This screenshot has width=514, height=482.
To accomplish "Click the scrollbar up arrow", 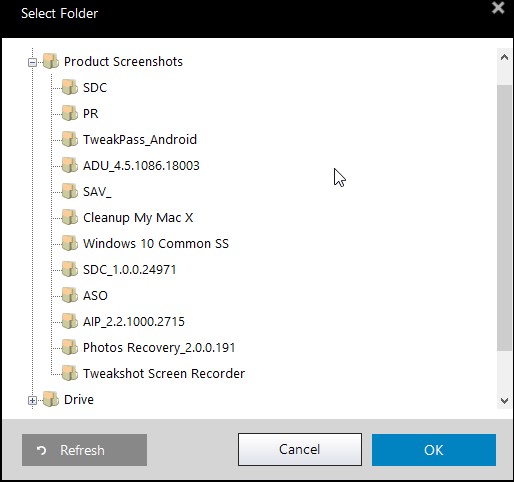I will (x=504, y=57).
